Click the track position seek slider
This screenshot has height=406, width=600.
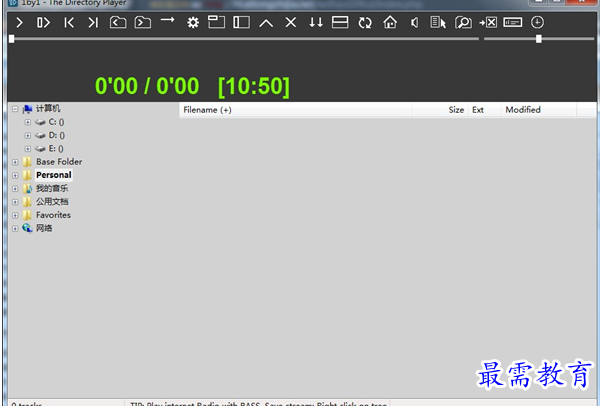[x=244, y=39]
